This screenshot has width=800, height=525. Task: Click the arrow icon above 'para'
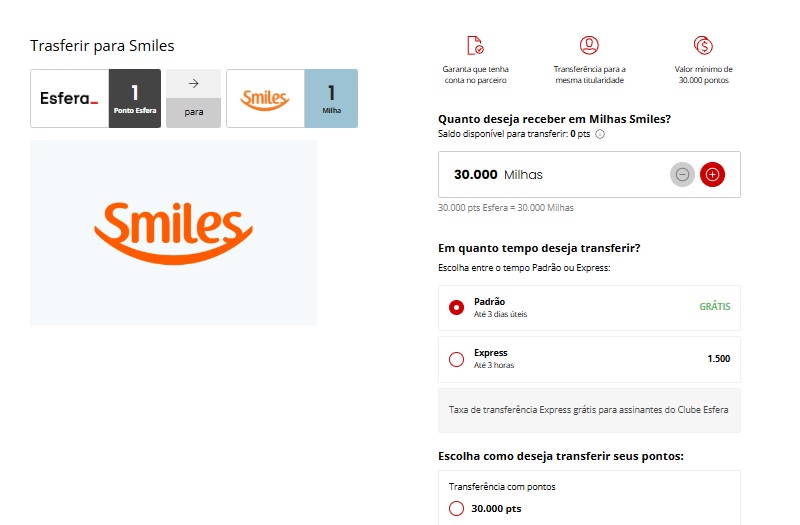193,84
